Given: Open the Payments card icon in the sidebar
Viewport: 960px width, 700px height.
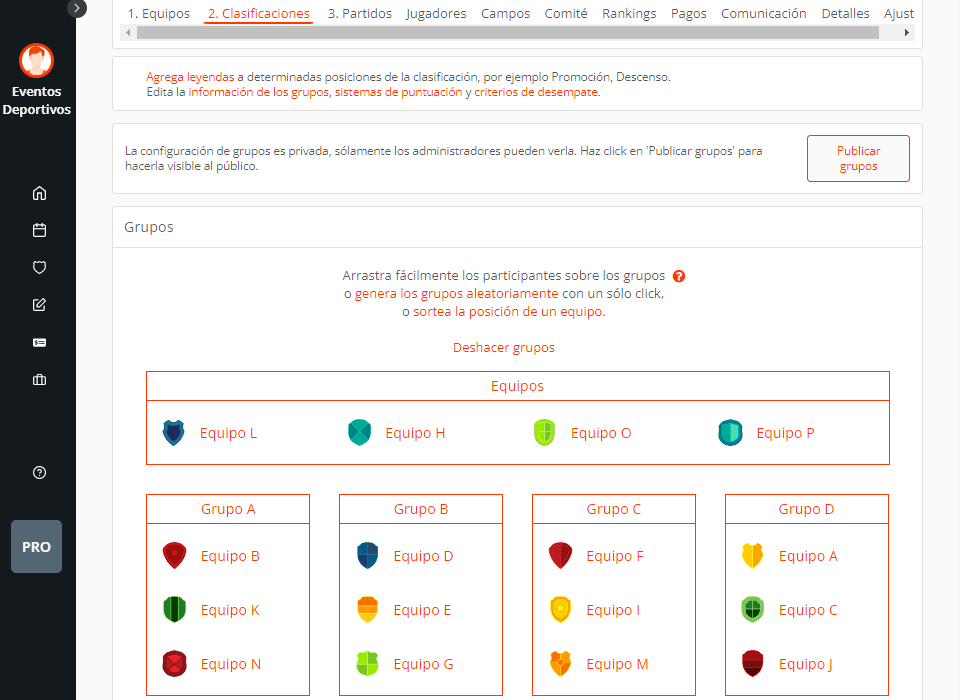Looking at the screenshot, I should click(x=39, y=342).
